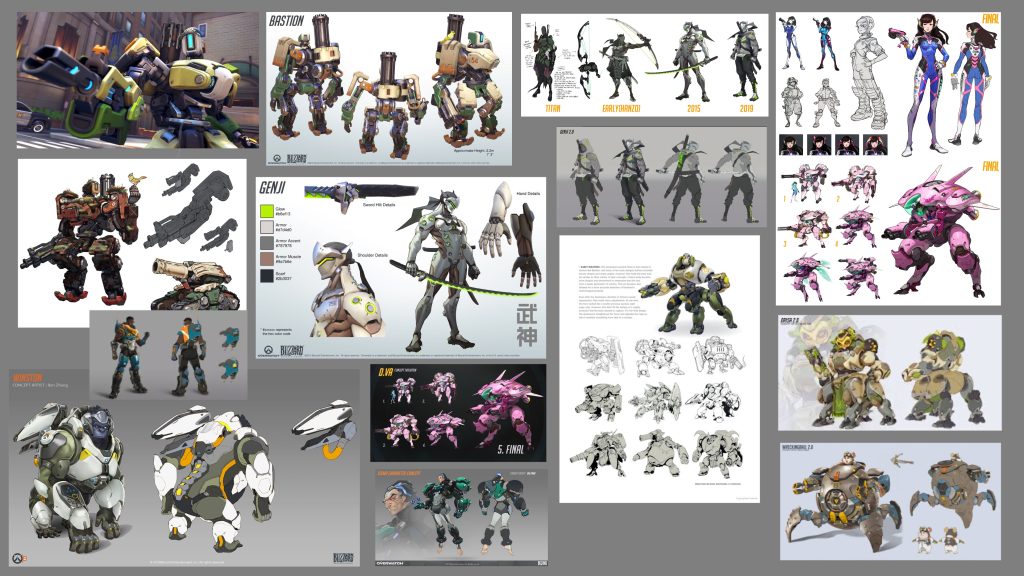Pick the brown Armor Muscle swatch
This screenshot has width=1024, height=576.
pos(266,259)
